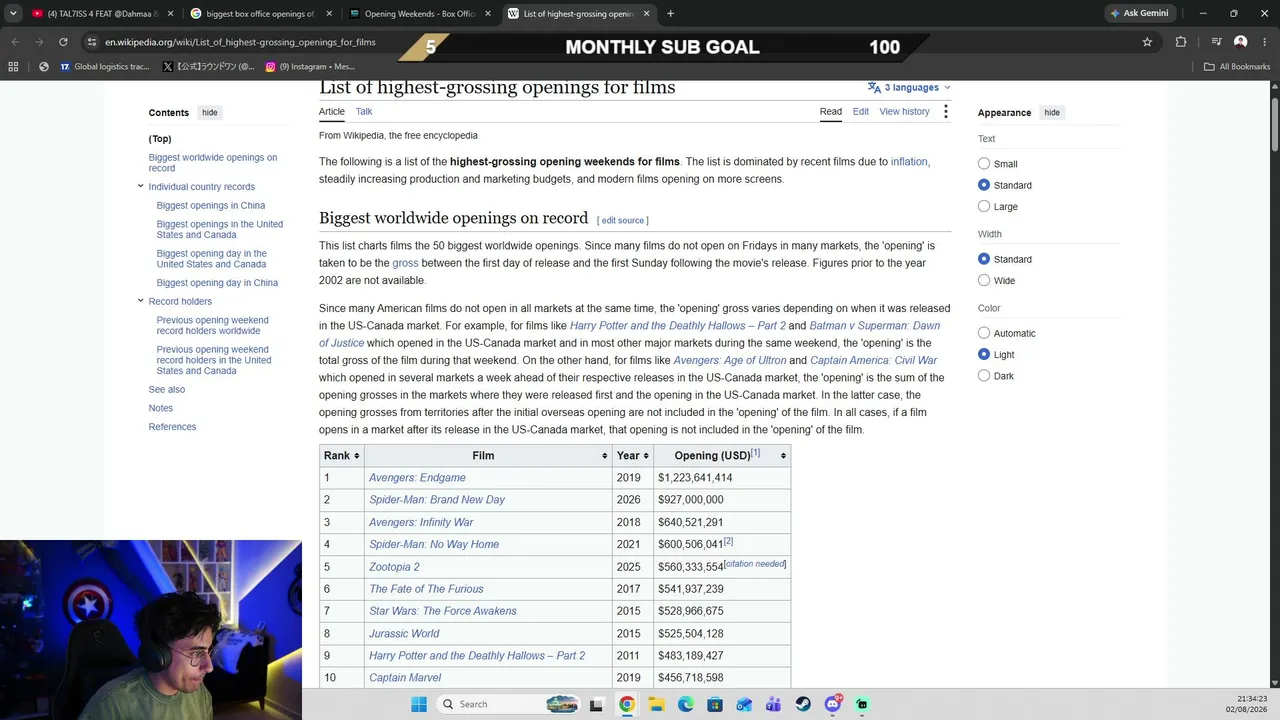Bookmark this page with the star icon
The width and height of the screenshot is (1280, 720).
[1147, 42]
